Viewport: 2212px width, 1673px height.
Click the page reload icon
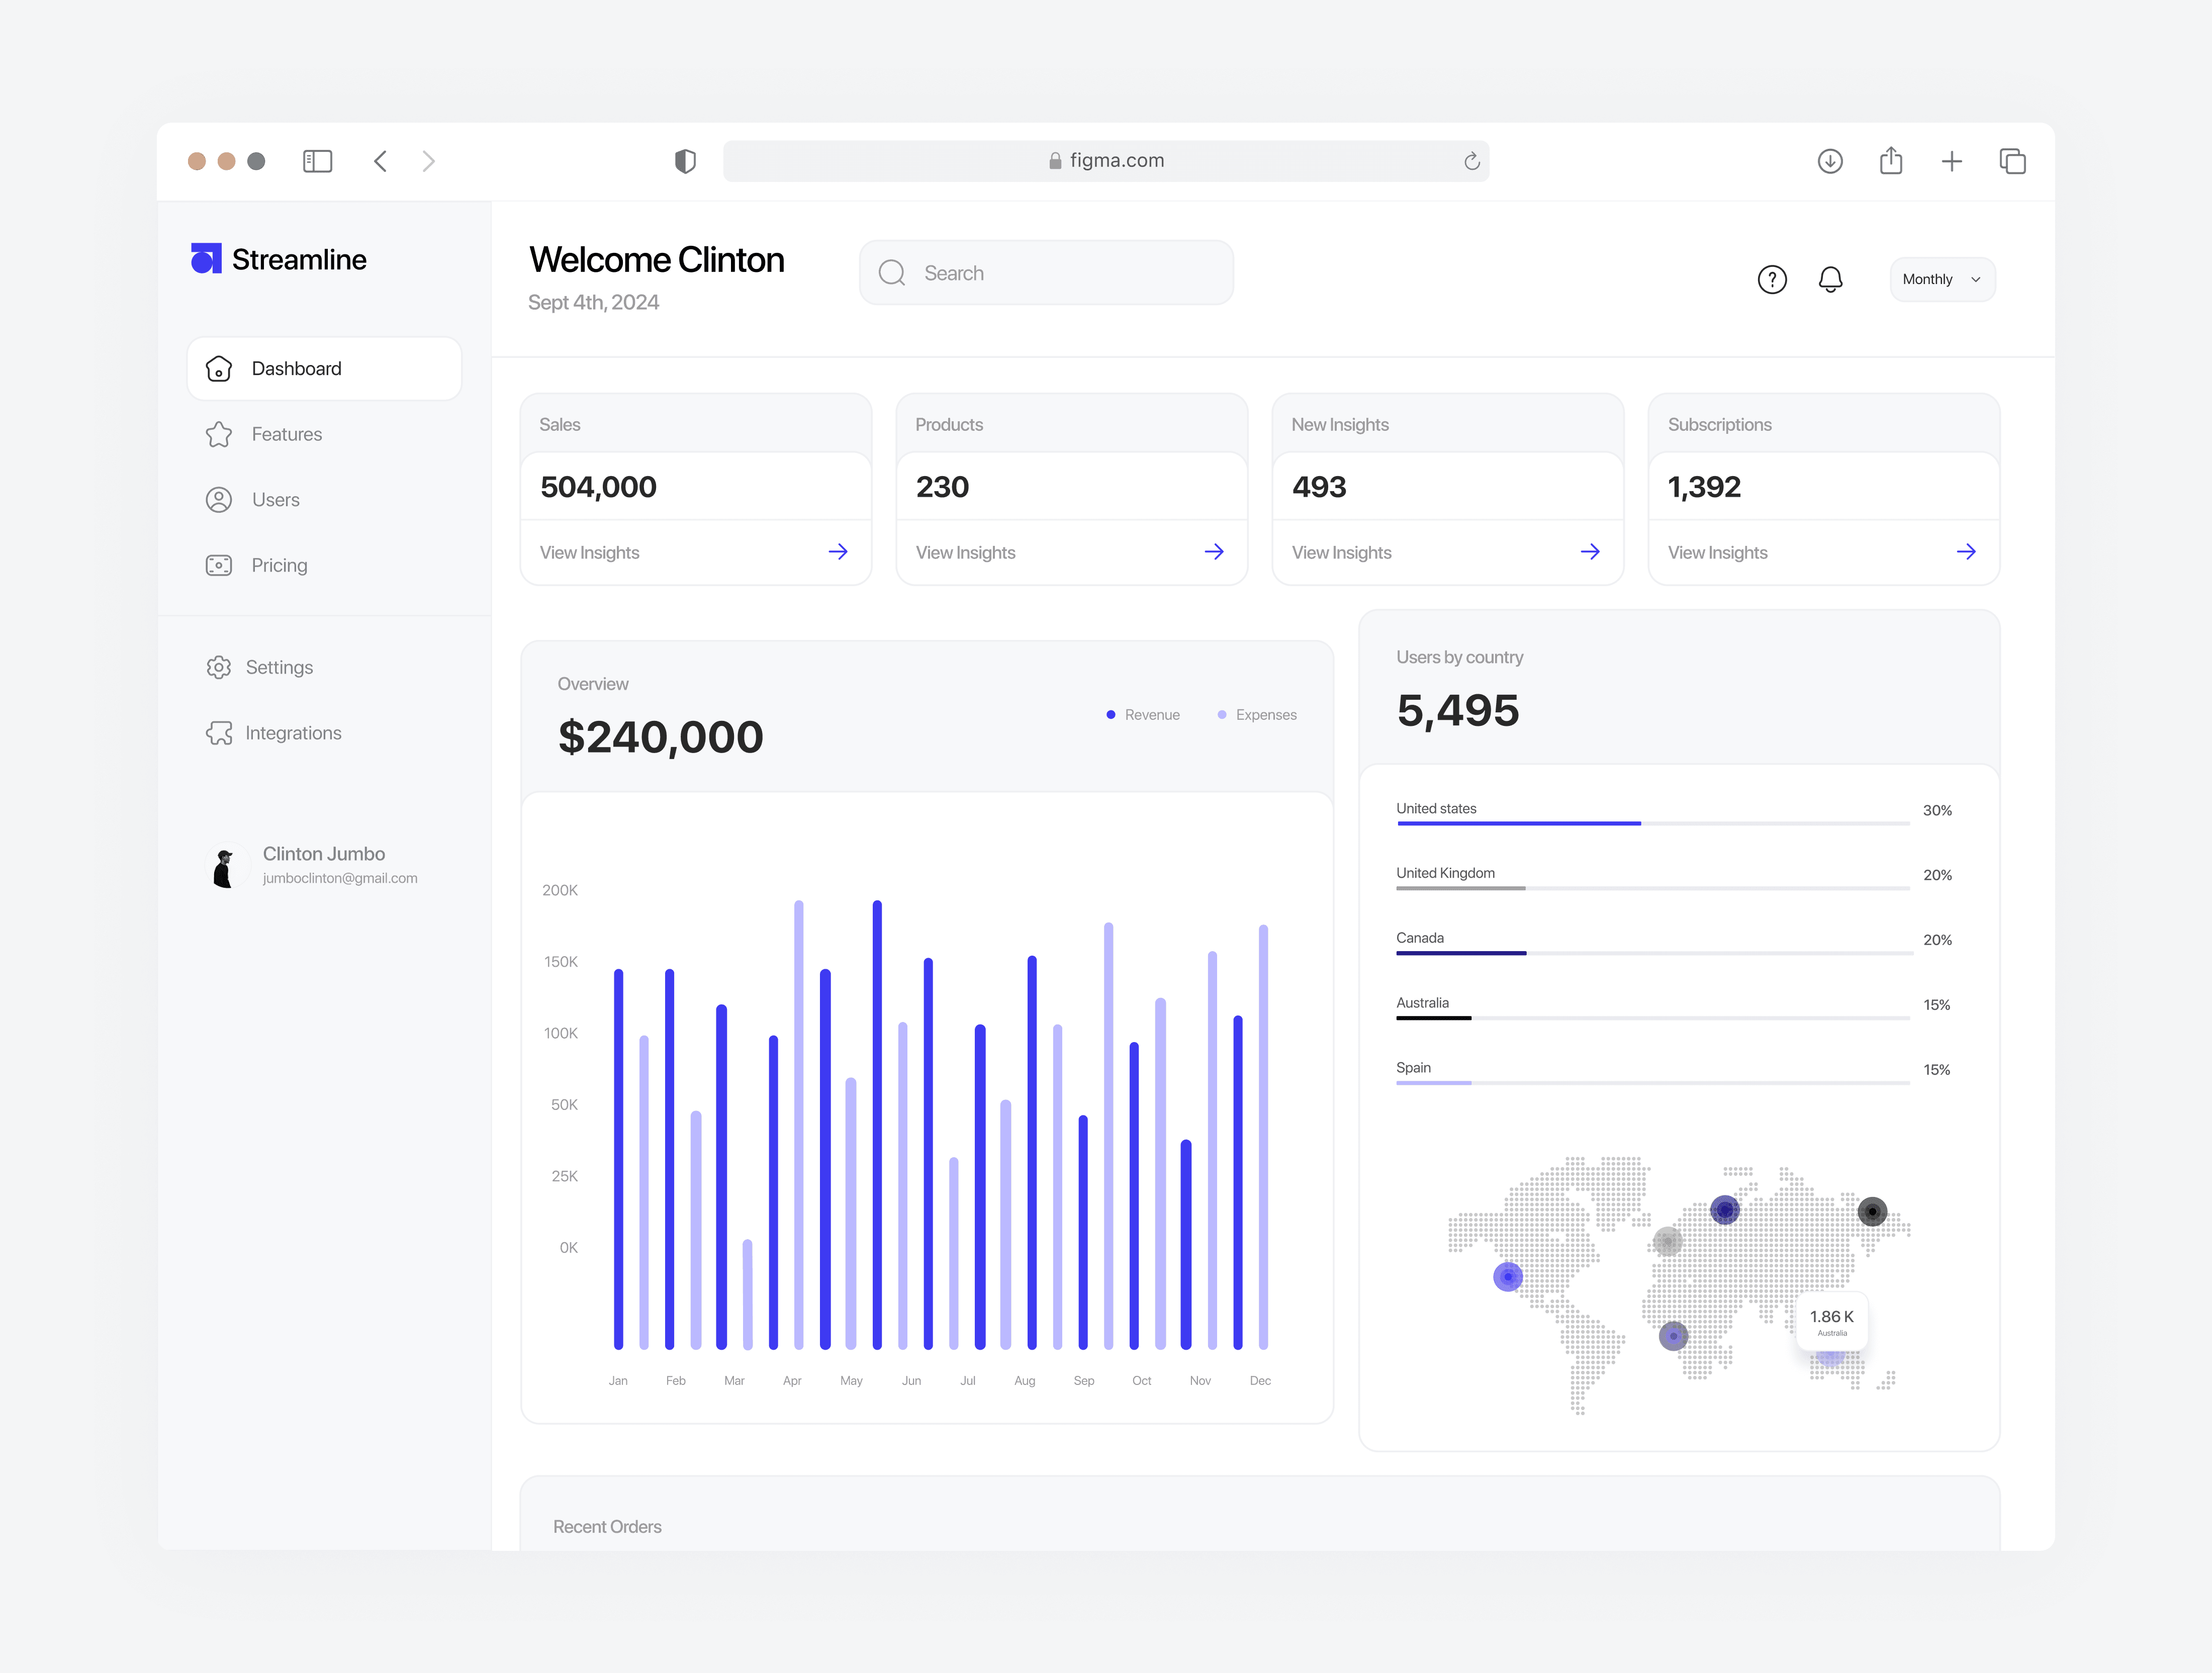point(1471,161)
